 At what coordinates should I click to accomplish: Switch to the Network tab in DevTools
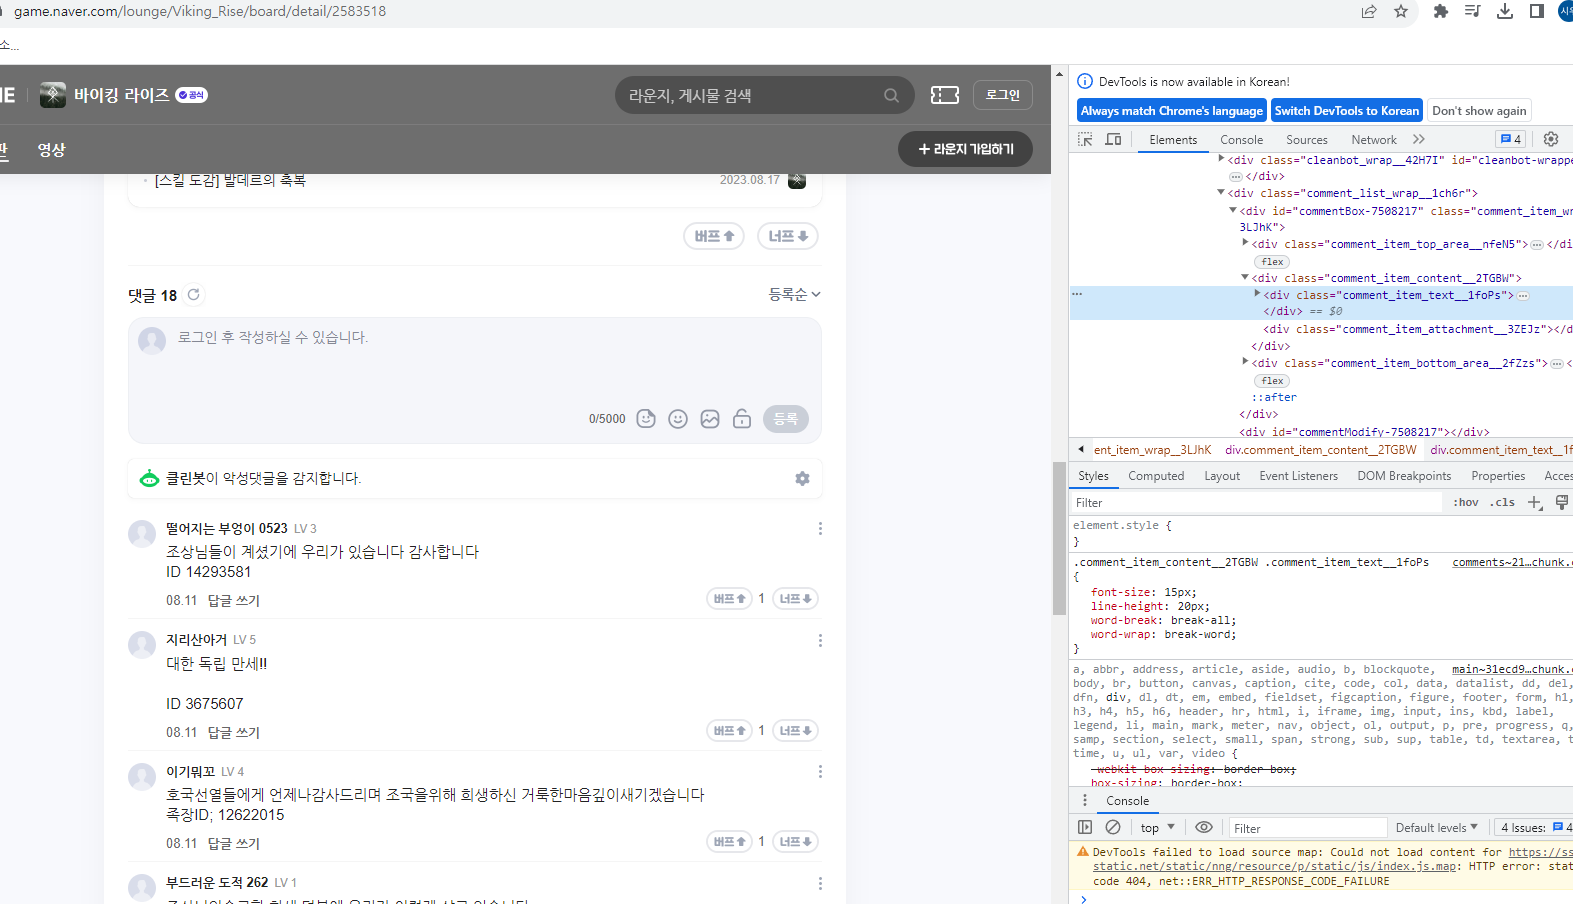[x=1373, y=140]
